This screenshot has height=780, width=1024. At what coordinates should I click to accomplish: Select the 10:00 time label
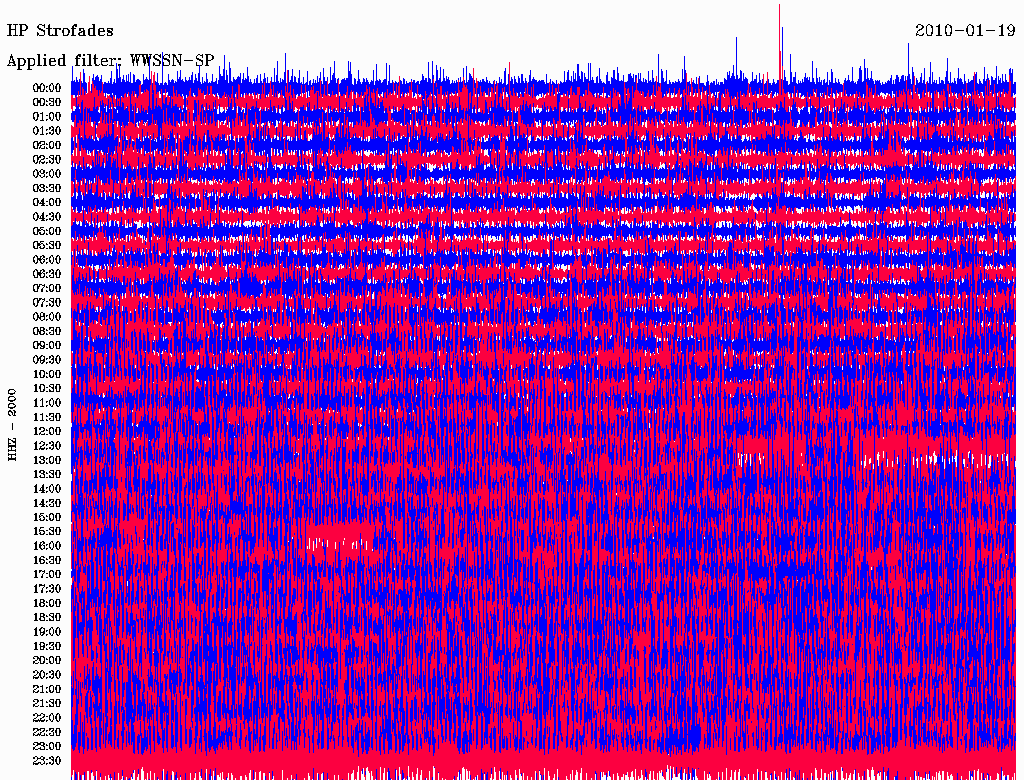coord(47,374)
